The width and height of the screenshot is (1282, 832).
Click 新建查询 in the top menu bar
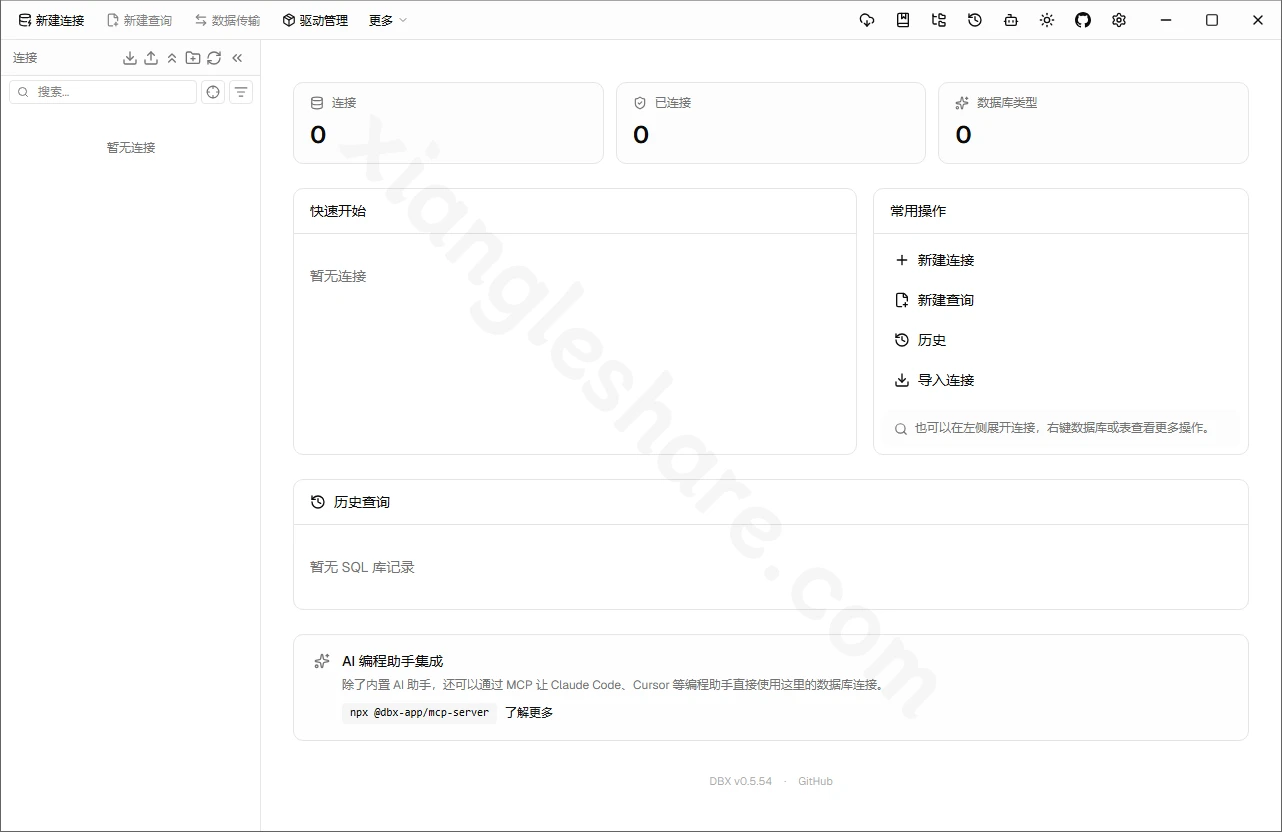[x=139, y=20]
